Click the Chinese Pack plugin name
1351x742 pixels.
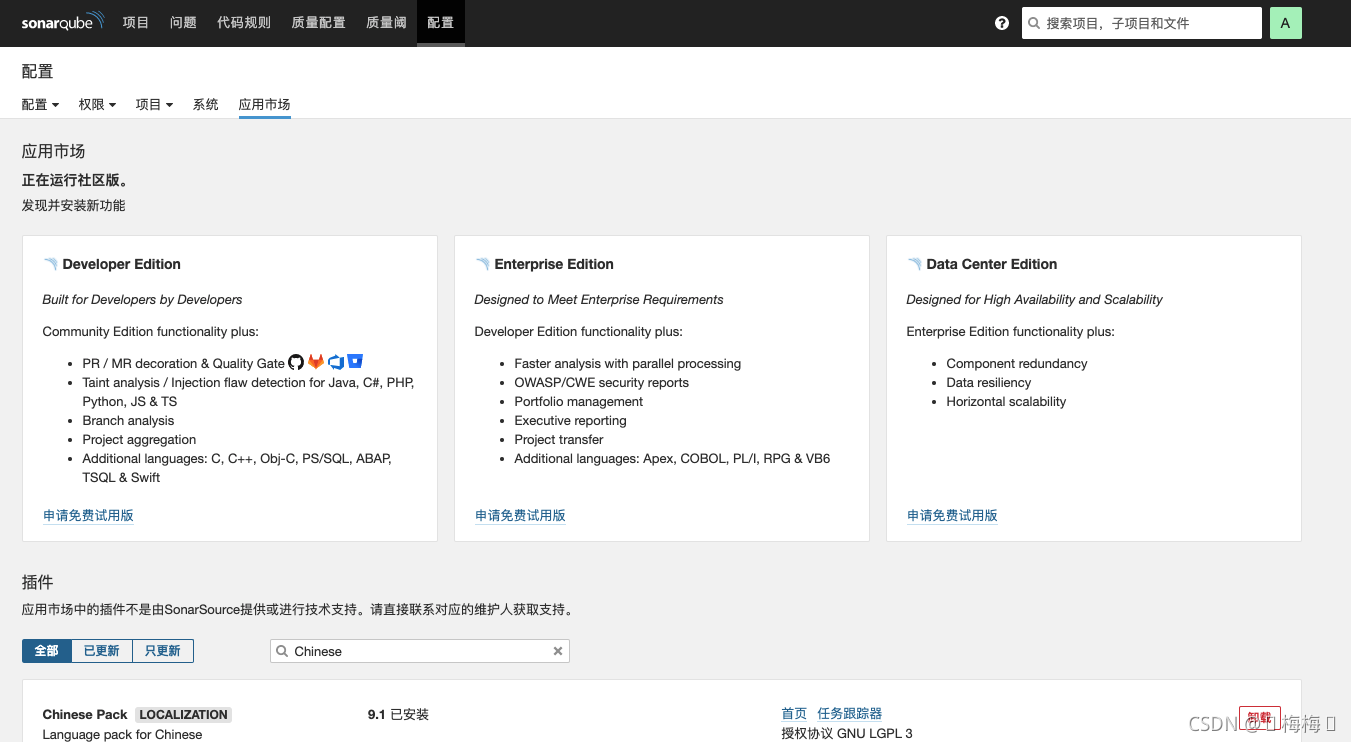(85, 714)
